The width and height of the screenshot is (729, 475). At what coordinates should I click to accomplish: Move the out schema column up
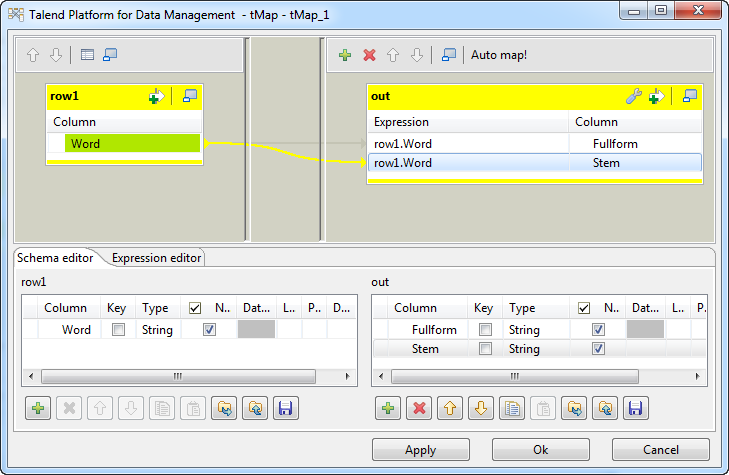[x=450, y=408]
